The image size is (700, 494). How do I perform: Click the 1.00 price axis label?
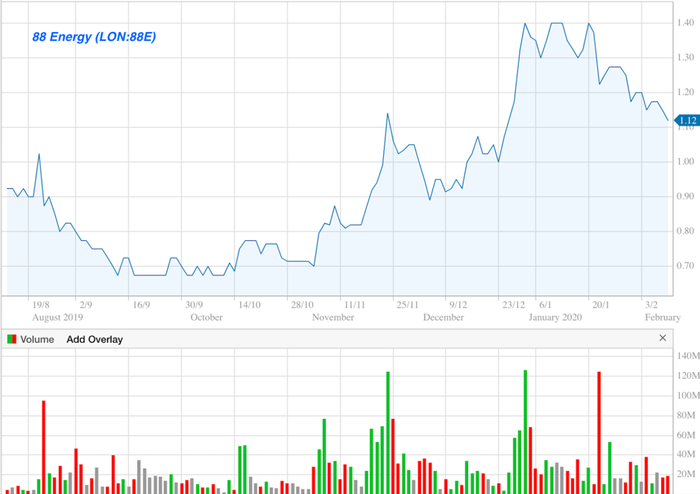[685, 162]
